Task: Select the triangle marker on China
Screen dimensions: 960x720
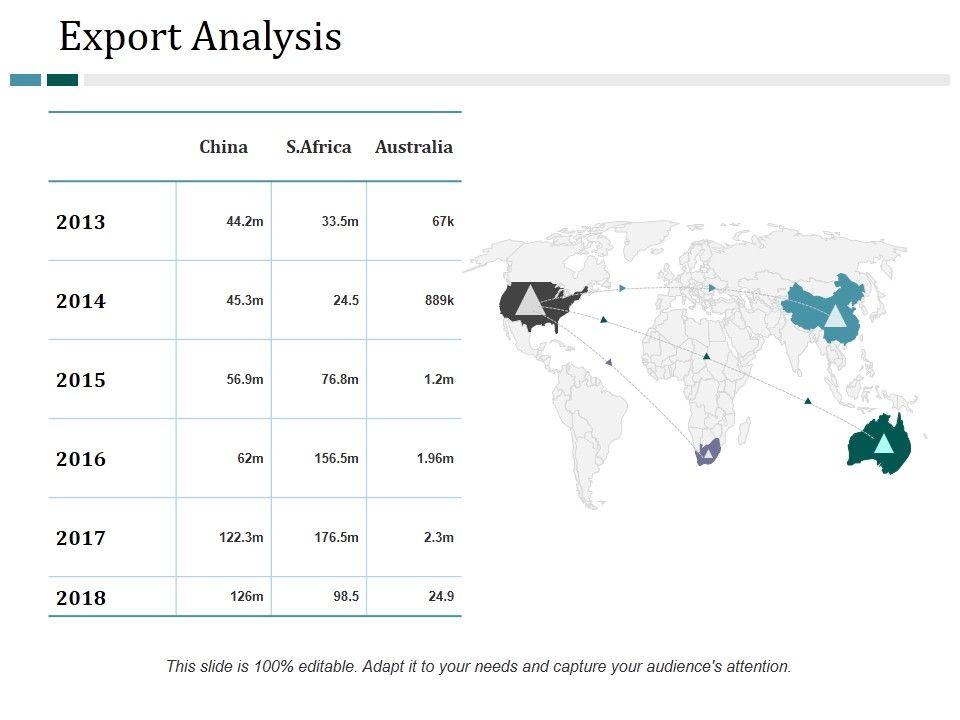Action: coord(835,317)
